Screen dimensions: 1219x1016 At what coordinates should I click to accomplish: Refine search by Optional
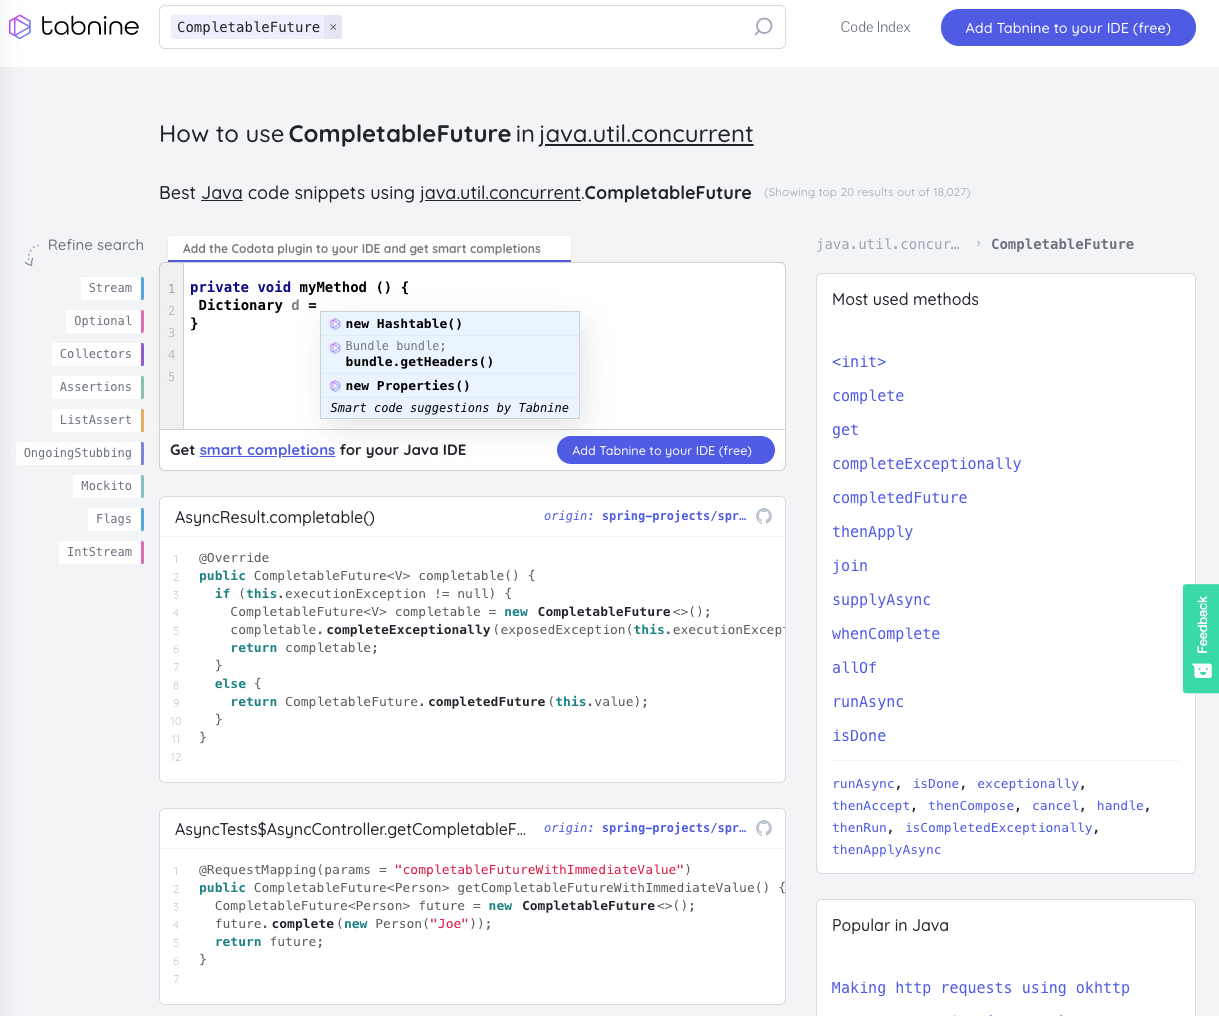tap(103, 321)
